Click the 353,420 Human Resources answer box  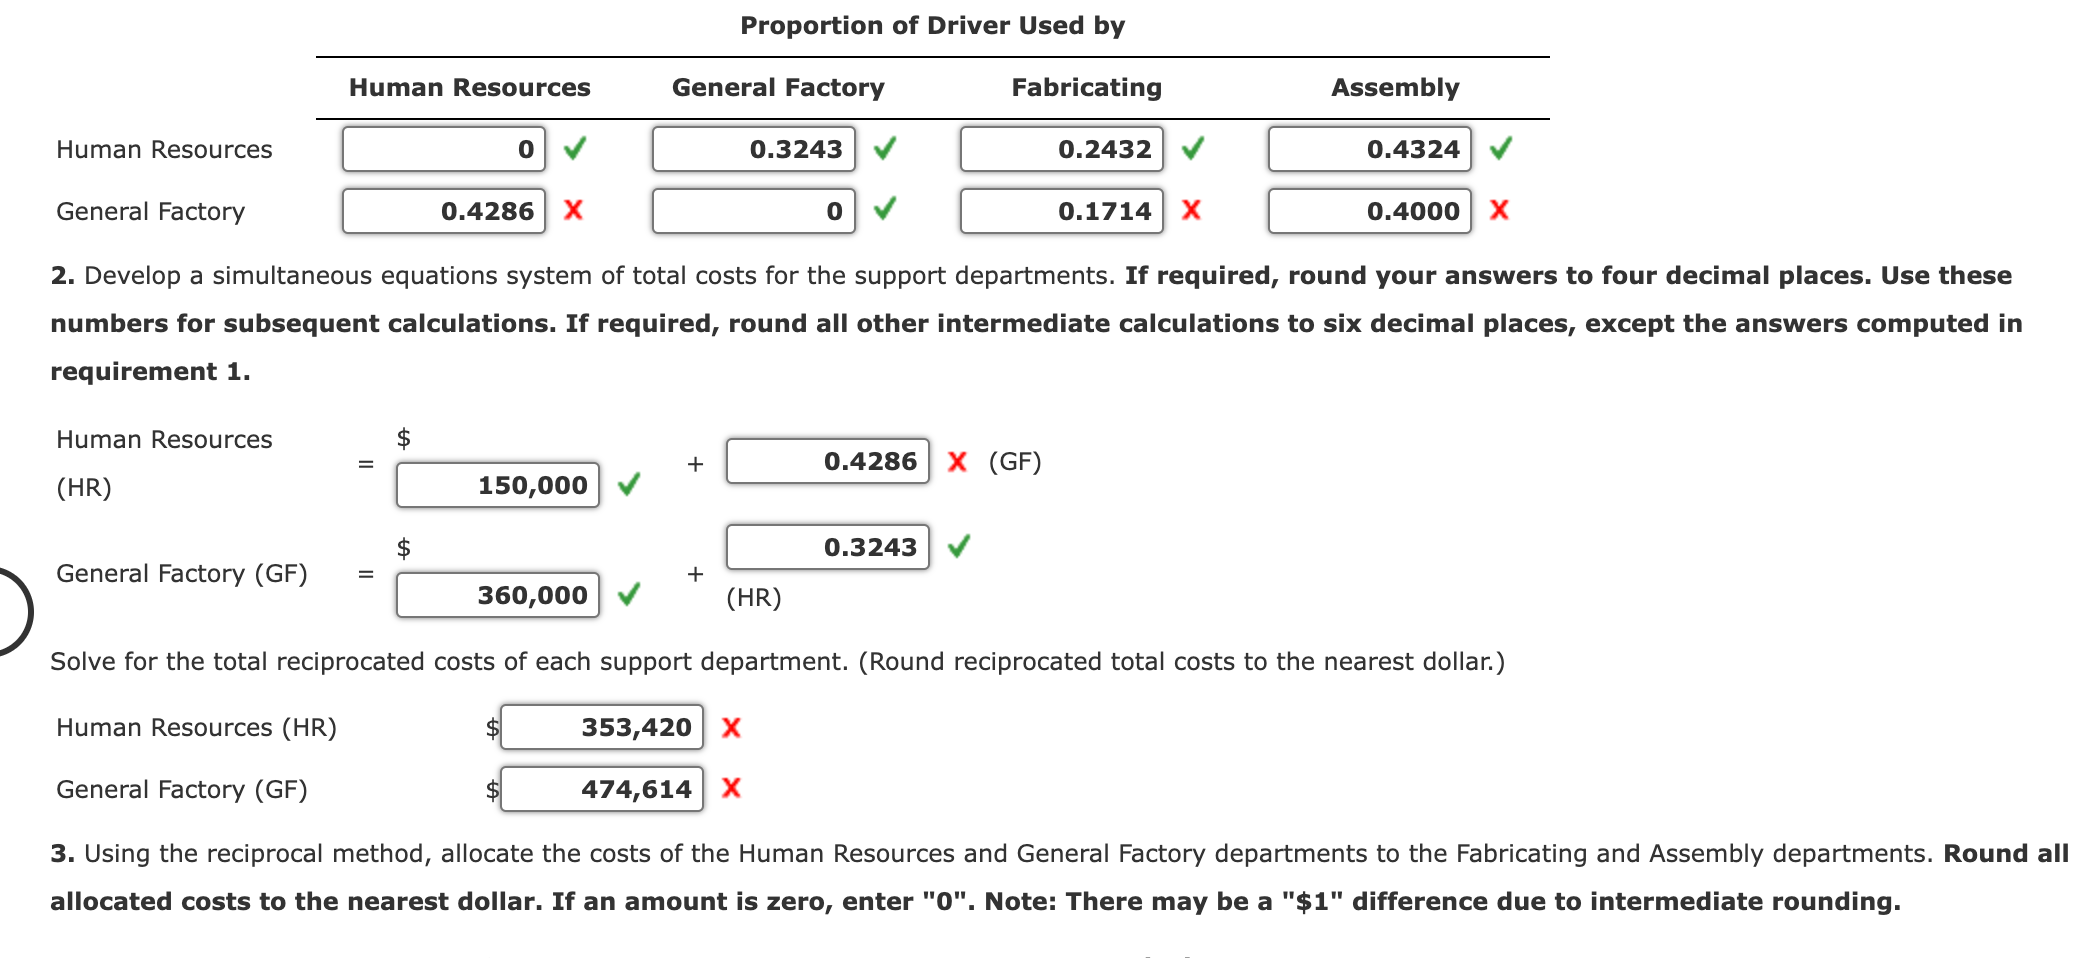pos(600,728)
